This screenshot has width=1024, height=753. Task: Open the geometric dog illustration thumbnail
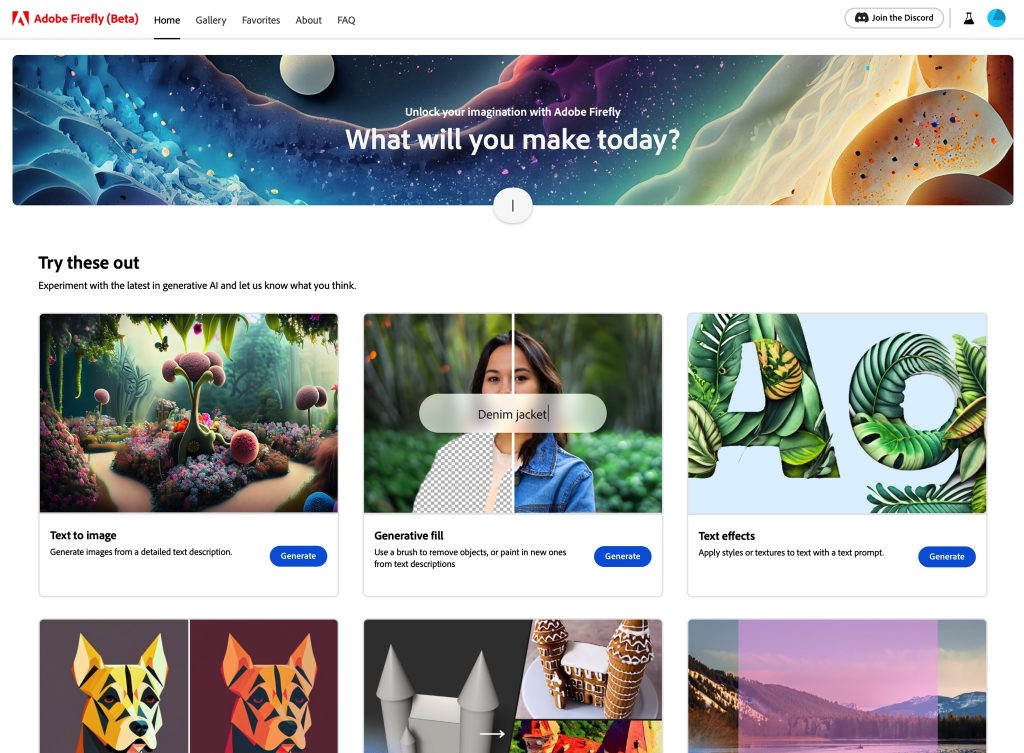tap(189, 686)
